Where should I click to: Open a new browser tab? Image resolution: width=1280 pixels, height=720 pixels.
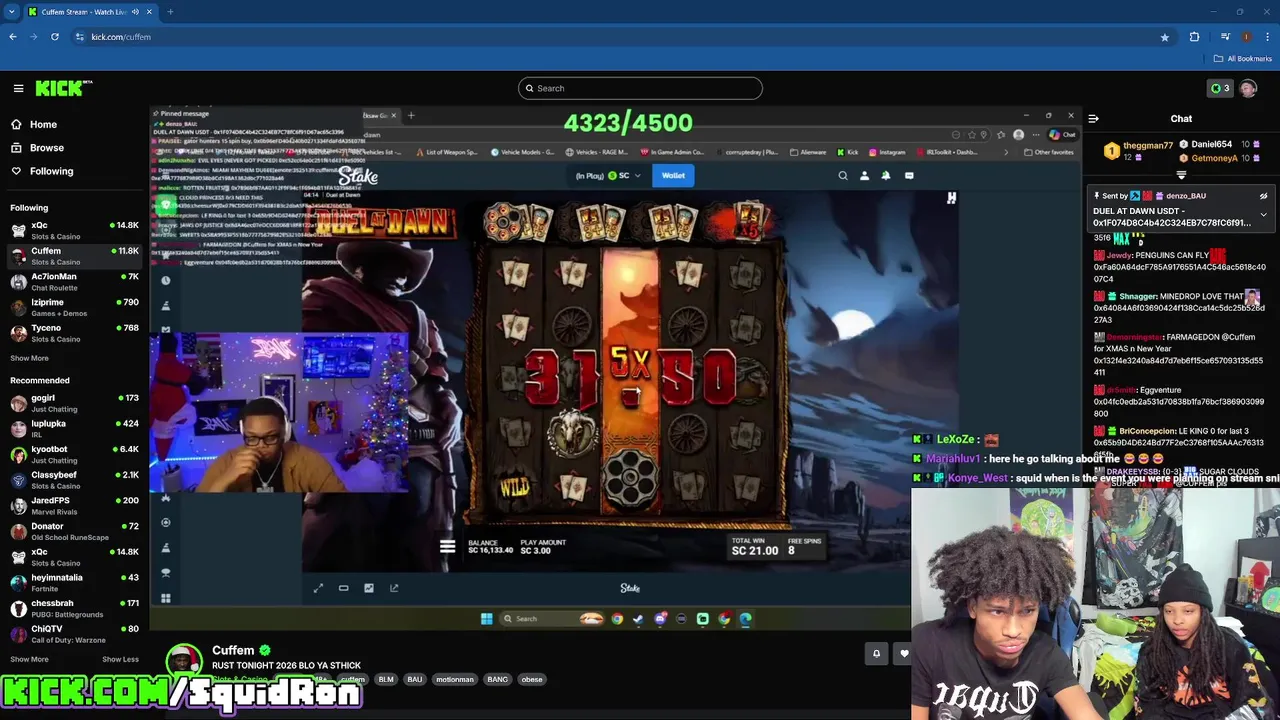(x=170, y=12)
